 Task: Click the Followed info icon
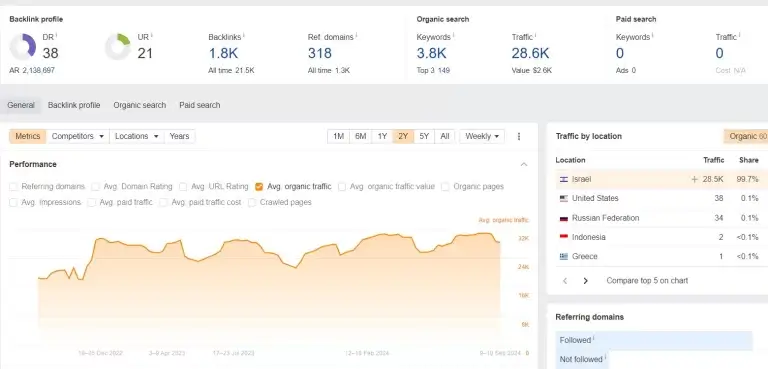click(594, 338)
